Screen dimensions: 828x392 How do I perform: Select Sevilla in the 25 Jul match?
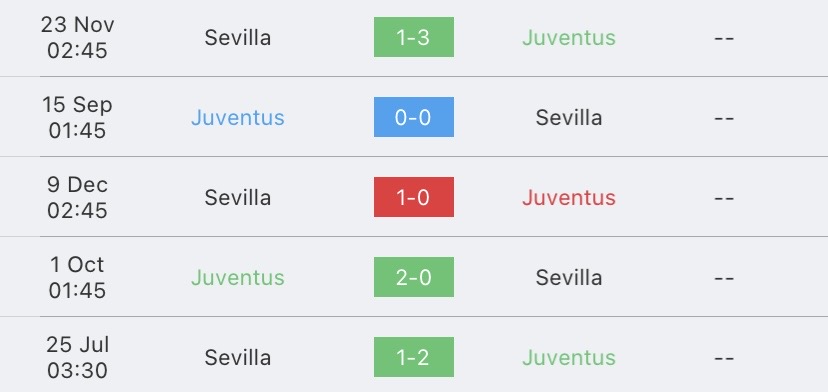tap(238, 358)
